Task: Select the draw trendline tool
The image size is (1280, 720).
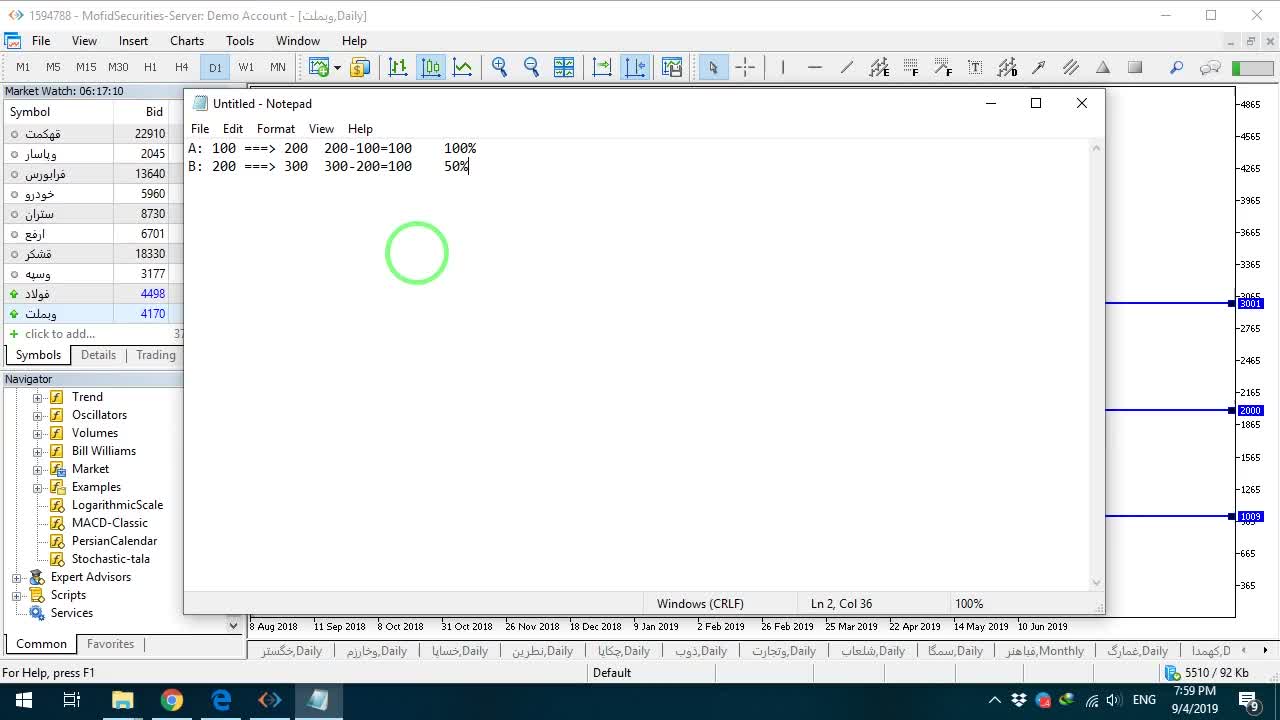Action: 847,67
